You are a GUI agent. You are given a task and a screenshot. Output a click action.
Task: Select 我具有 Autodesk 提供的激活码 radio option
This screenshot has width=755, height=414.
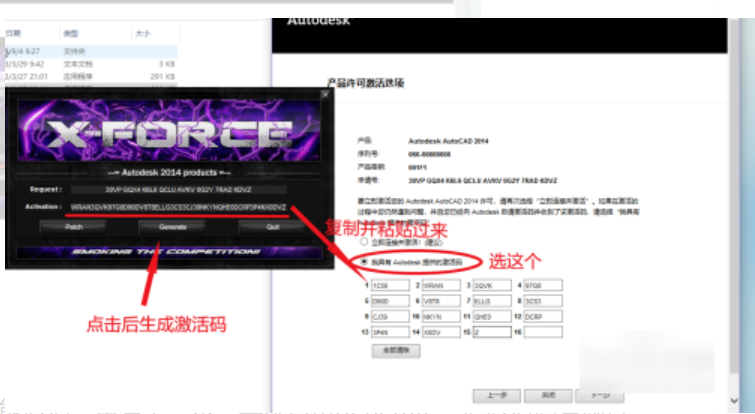(x=366, y=260)
